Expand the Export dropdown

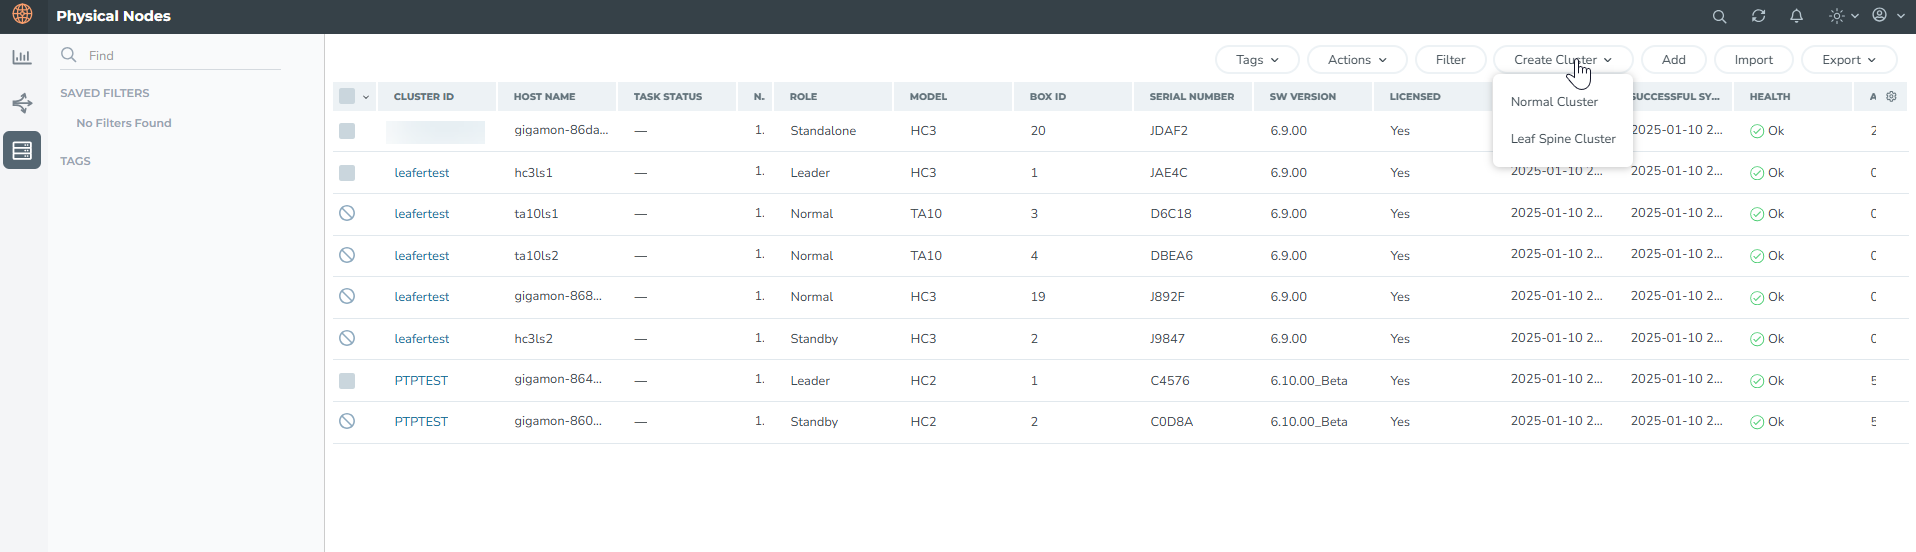1848,60
